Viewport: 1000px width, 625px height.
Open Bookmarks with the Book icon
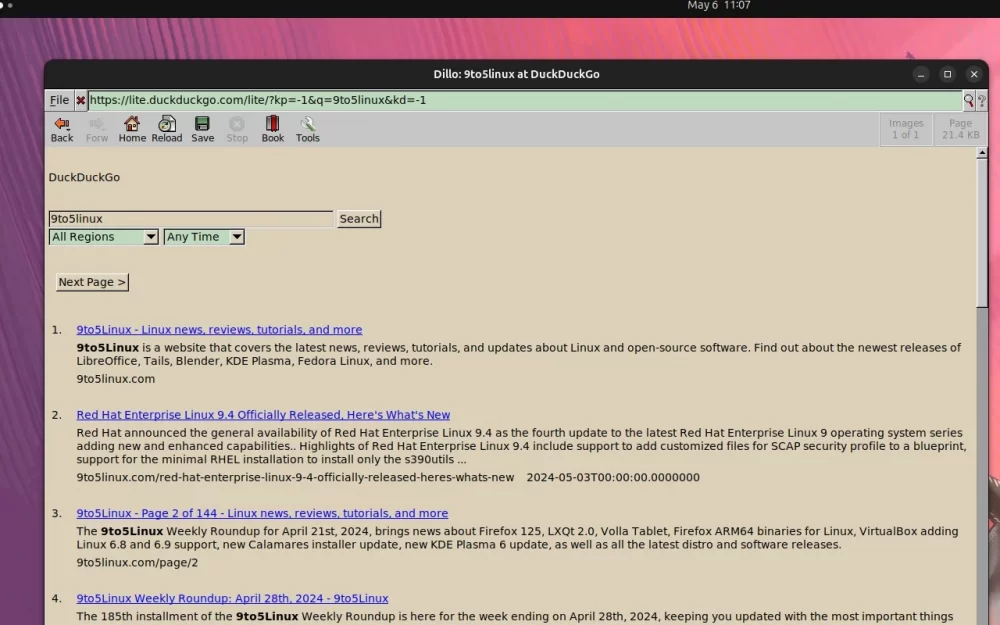click(x=272, y=128)
